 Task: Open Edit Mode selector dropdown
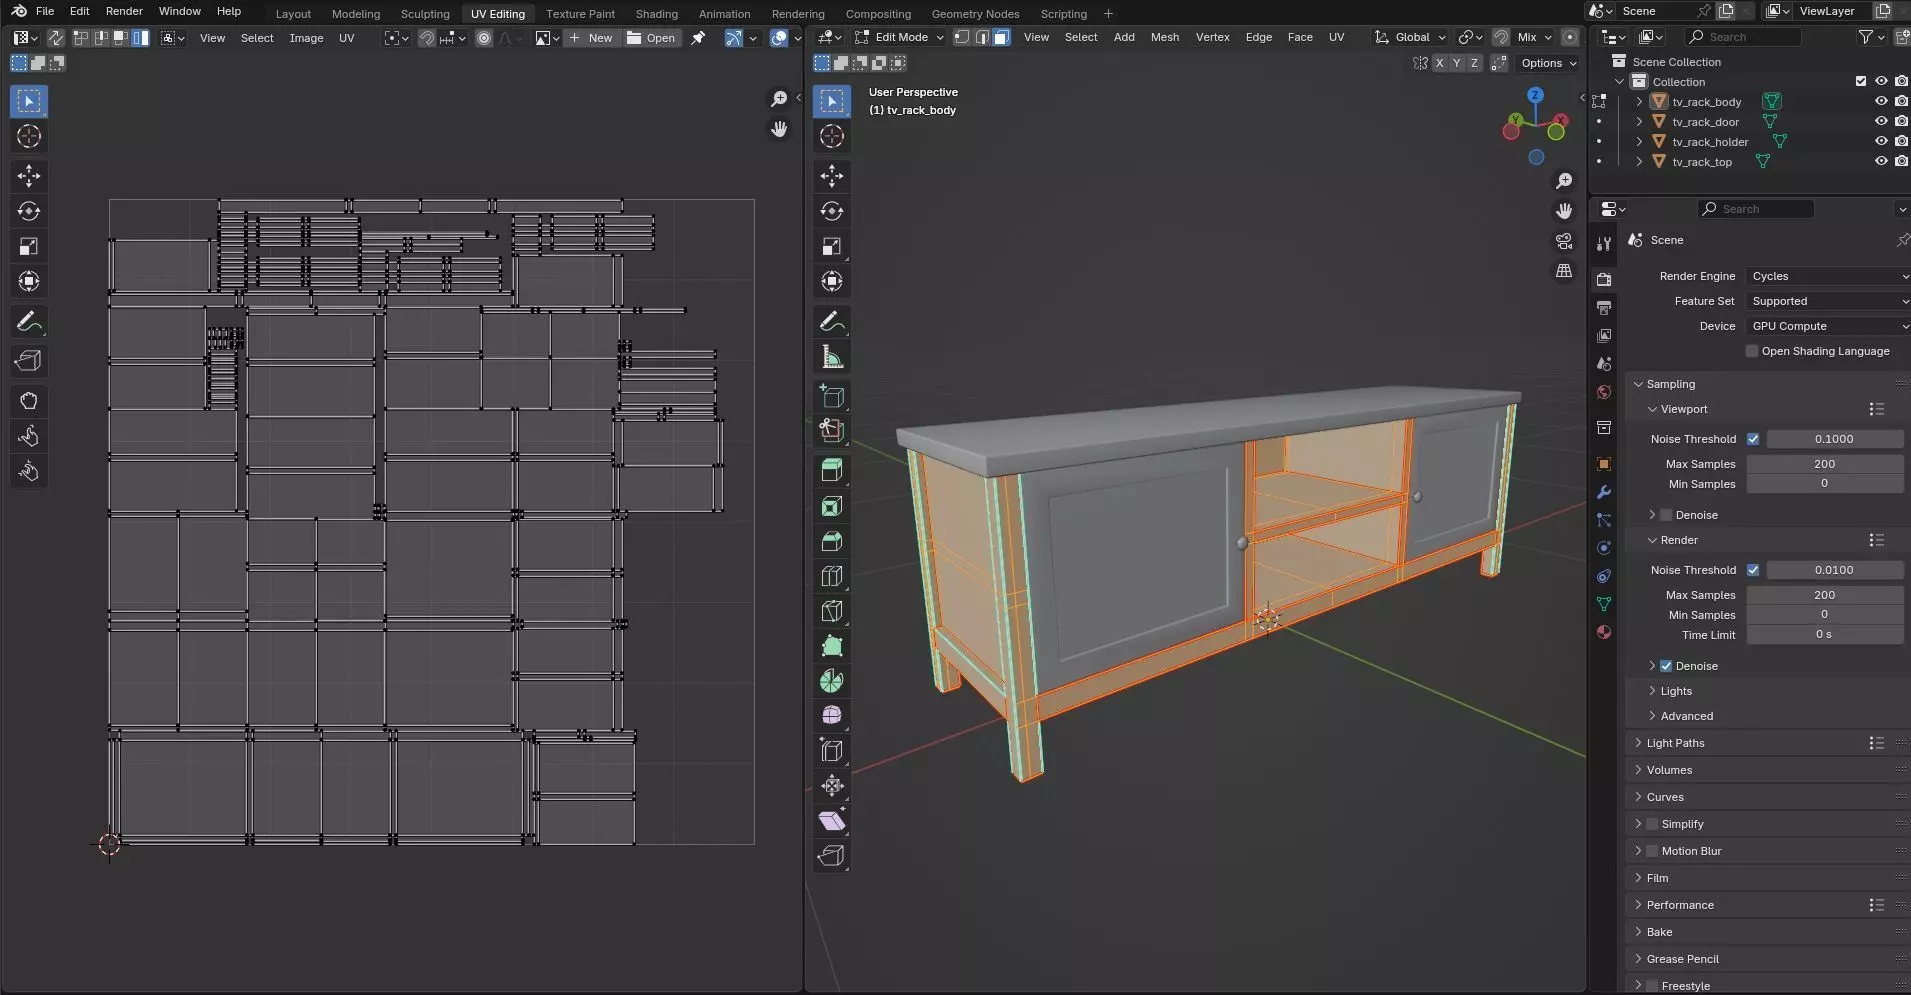pyautogui.click(x=899, y=37)
